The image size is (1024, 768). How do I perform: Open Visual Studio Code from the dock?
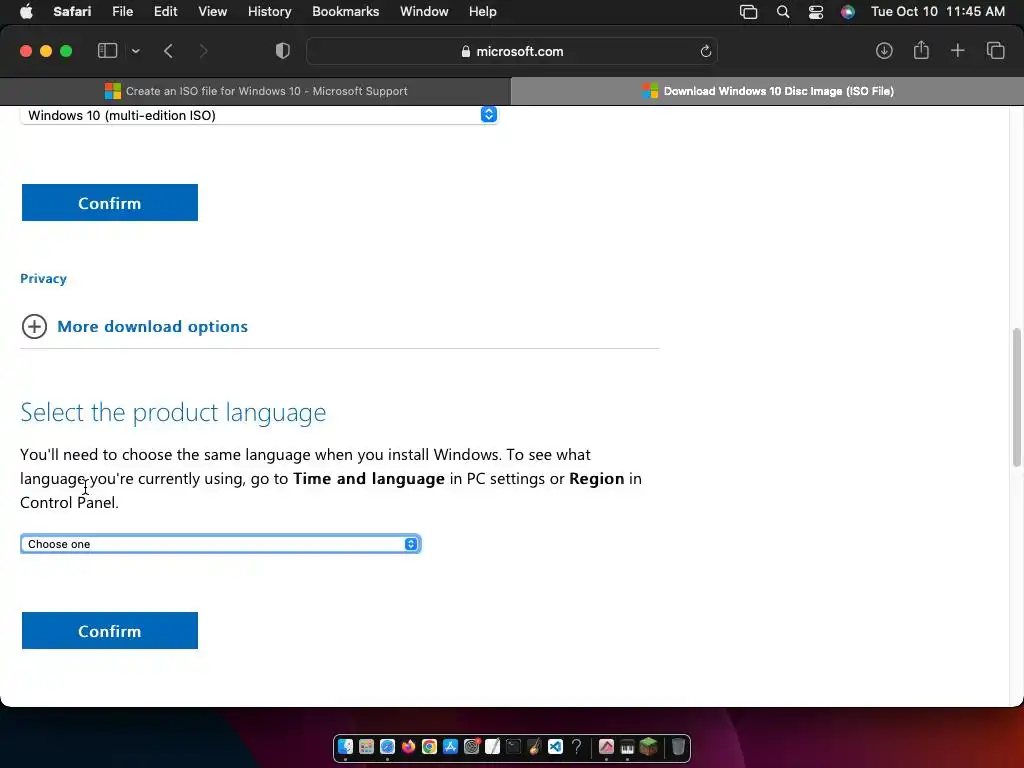(555, 746)
